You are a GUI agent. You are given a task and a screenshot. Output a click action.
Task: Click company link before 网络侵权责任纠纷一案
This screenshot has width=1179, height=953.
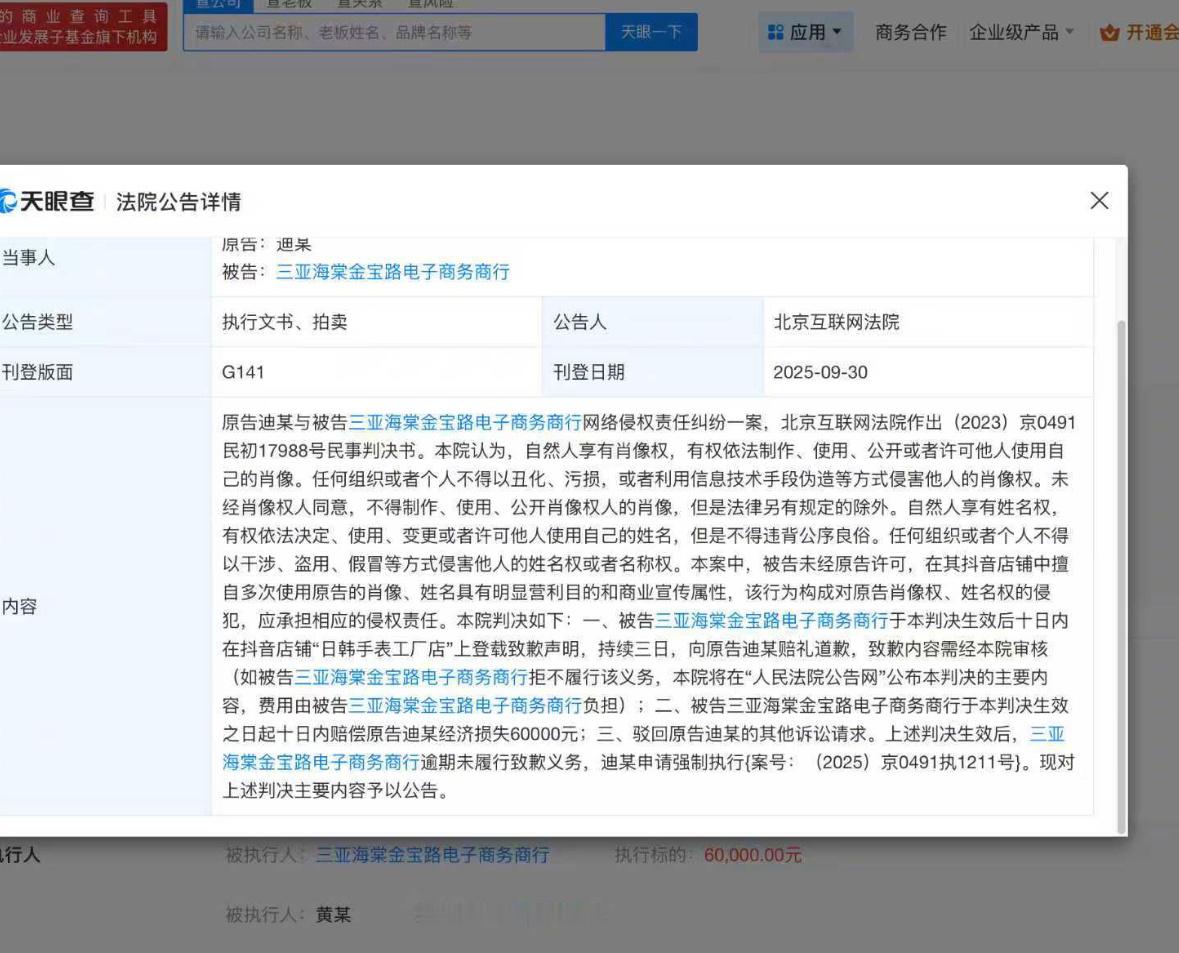click(465, 423)
